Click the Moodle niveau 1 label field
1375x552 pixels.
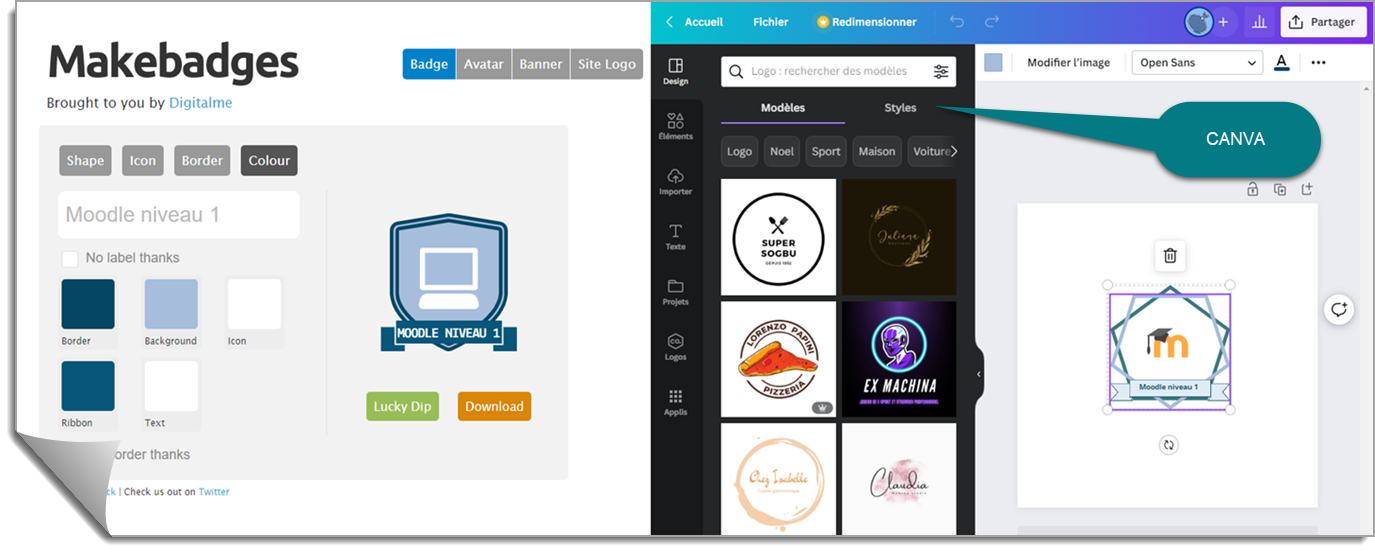pyautogui.click(x=178, y=215)
